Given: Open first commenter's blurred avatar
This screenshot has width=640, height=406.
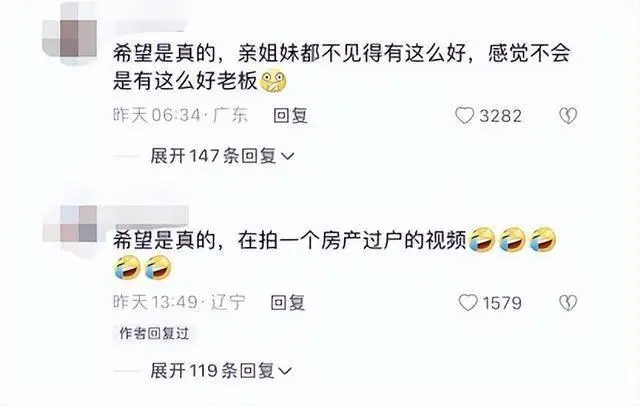Looking at the screenshot, I should [x=70, y=33].
